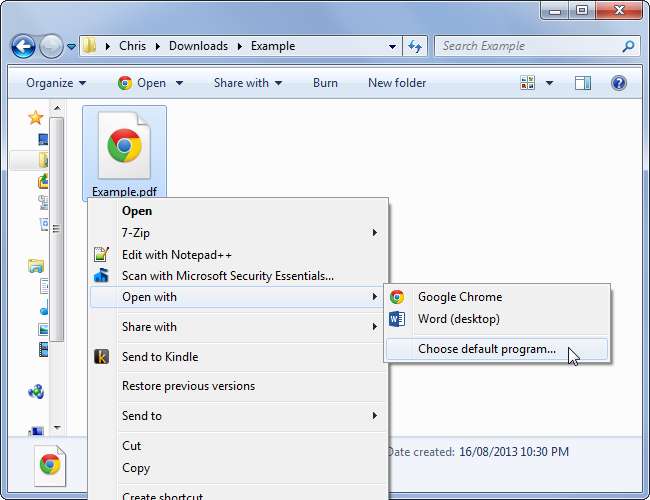Choose Copy in the context menu
Viewport: 650px width, 500px height.
tap(239, 468)
